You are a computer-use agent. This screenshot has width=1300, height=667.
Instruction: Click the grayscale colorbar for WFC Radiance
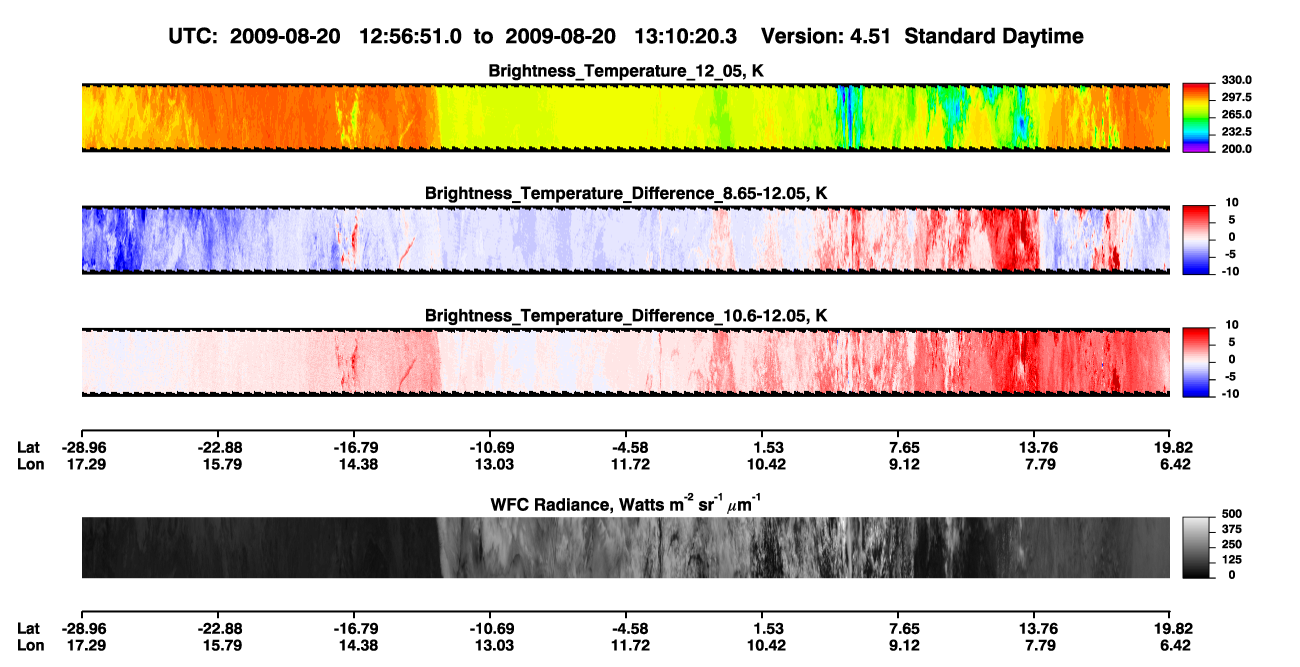point(1197,548)
